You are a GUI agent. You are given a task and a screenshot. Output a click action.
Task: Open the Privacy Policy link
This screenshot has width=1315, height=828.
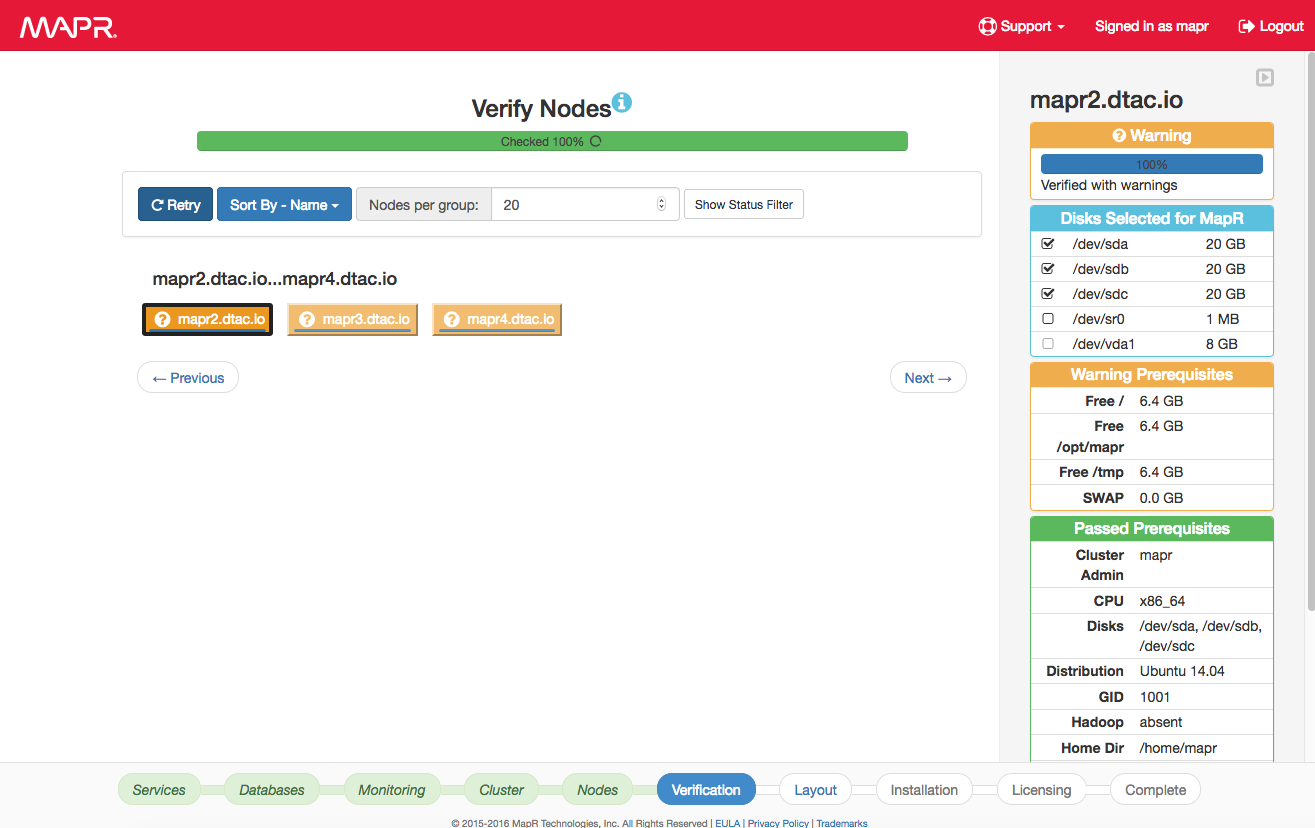[778, 823]
